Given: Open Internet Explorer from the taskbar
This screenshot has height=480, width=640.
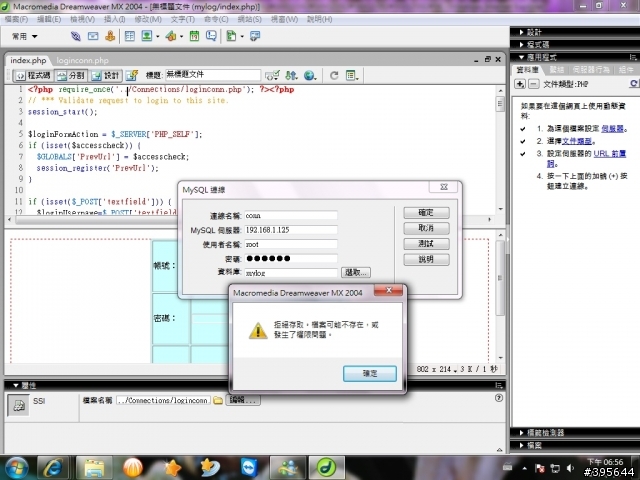Looking at the screenshot, I should tap(53, 467).
